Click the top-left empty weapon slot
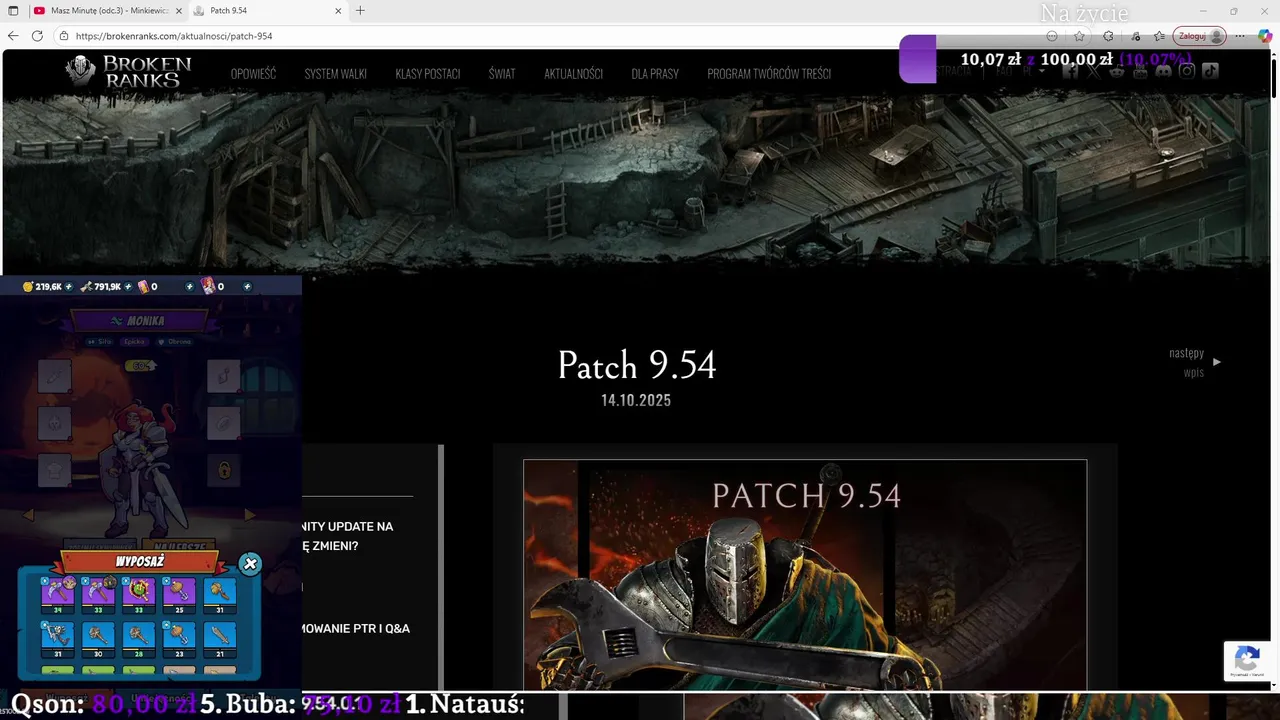This screenshot has height=720, width=1280. (55, 376)
